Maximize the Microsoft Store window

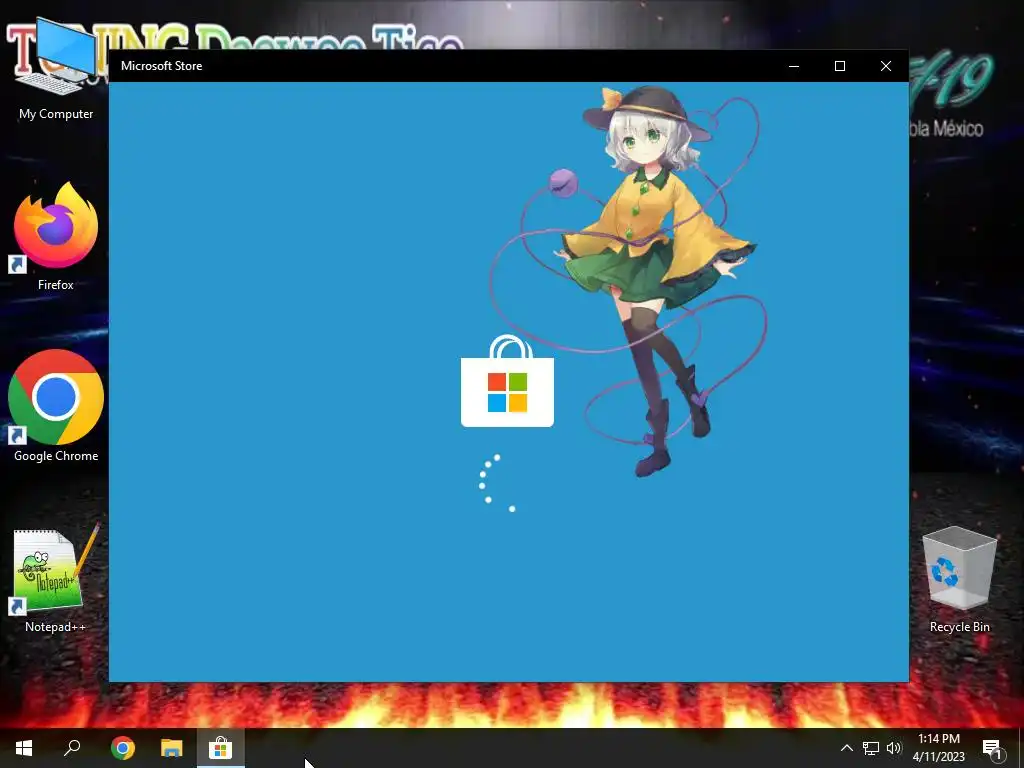840,66
